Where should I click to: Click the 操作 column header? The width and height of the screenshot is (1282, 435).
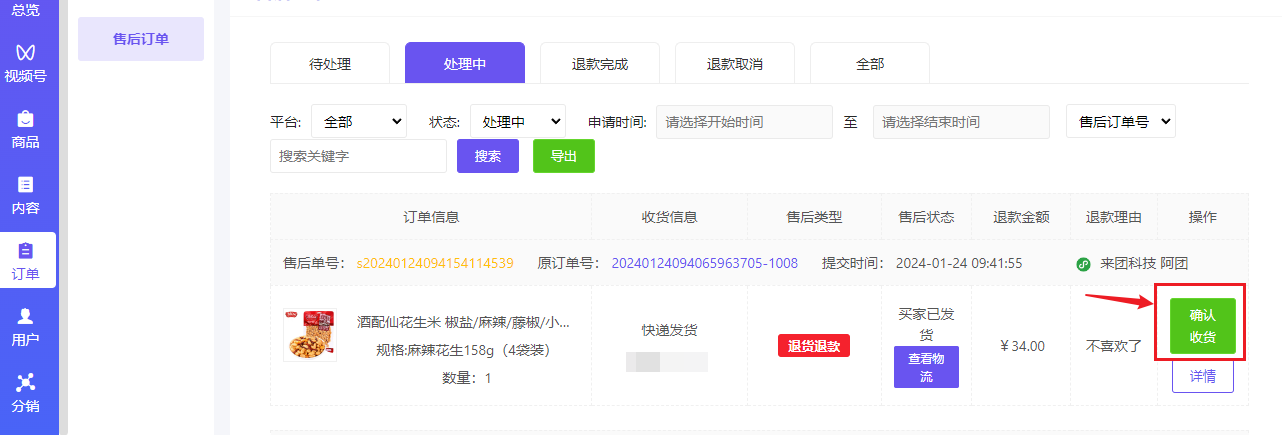1203,217
